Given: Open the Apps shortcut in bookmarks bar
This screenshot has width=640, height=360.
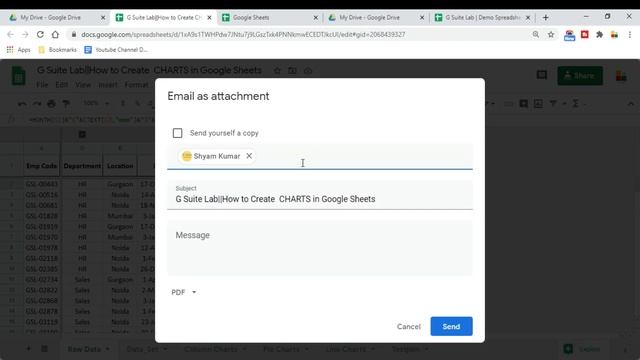Looking at the screenshot, I should coord(18,50).
